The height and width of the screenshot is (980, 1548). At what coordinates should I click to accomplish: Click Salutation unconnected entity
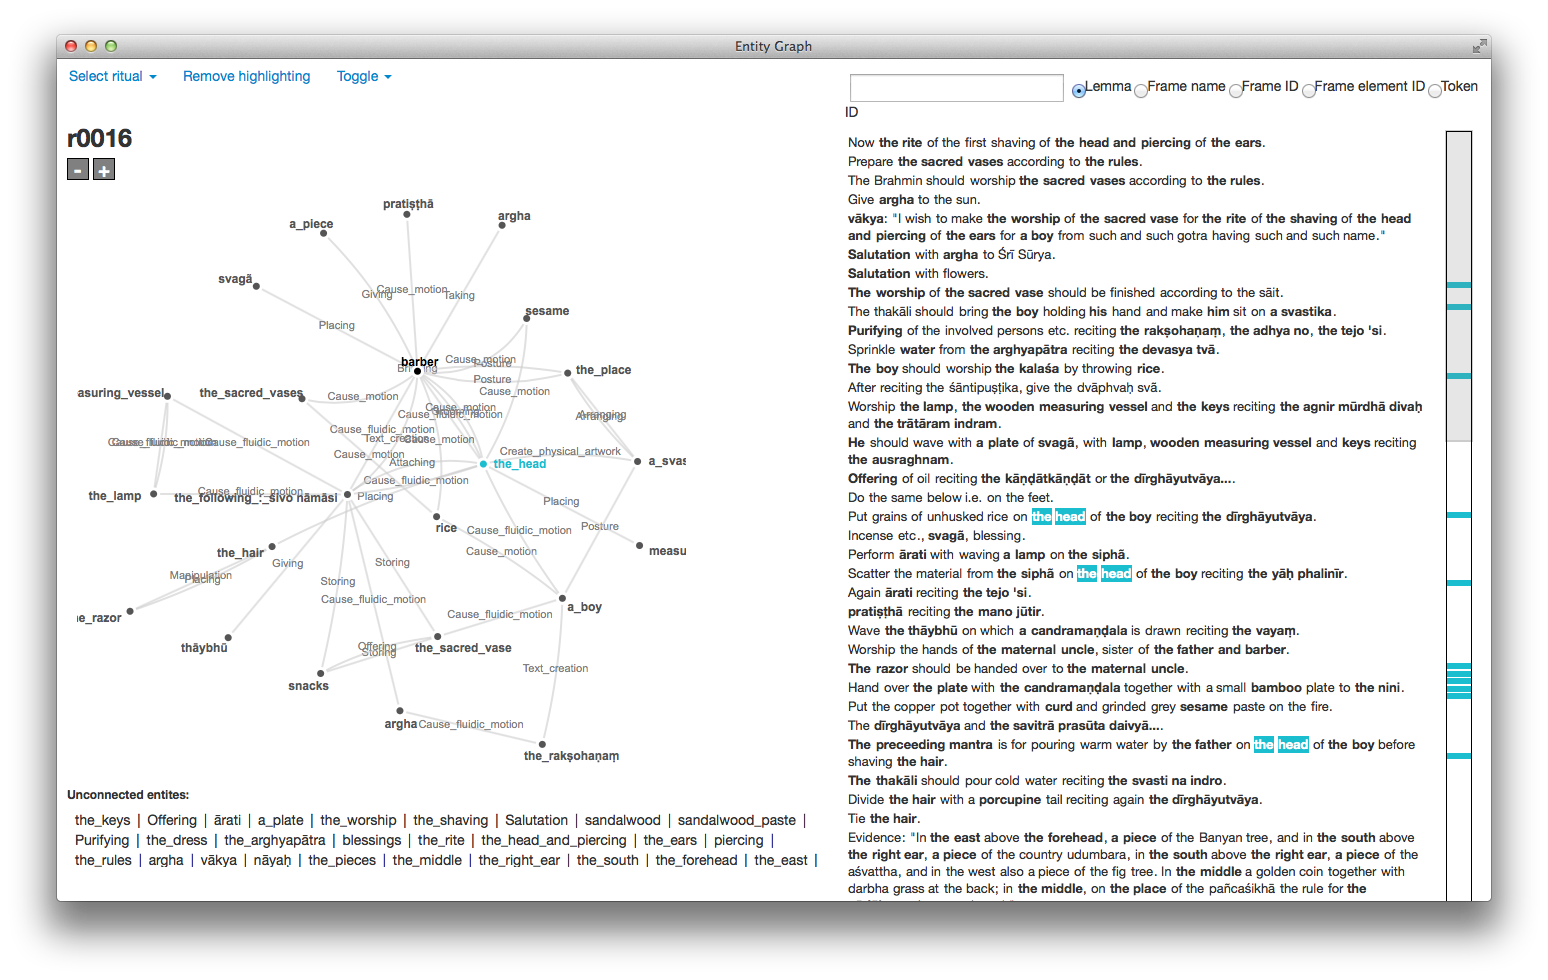click(536, 820)
